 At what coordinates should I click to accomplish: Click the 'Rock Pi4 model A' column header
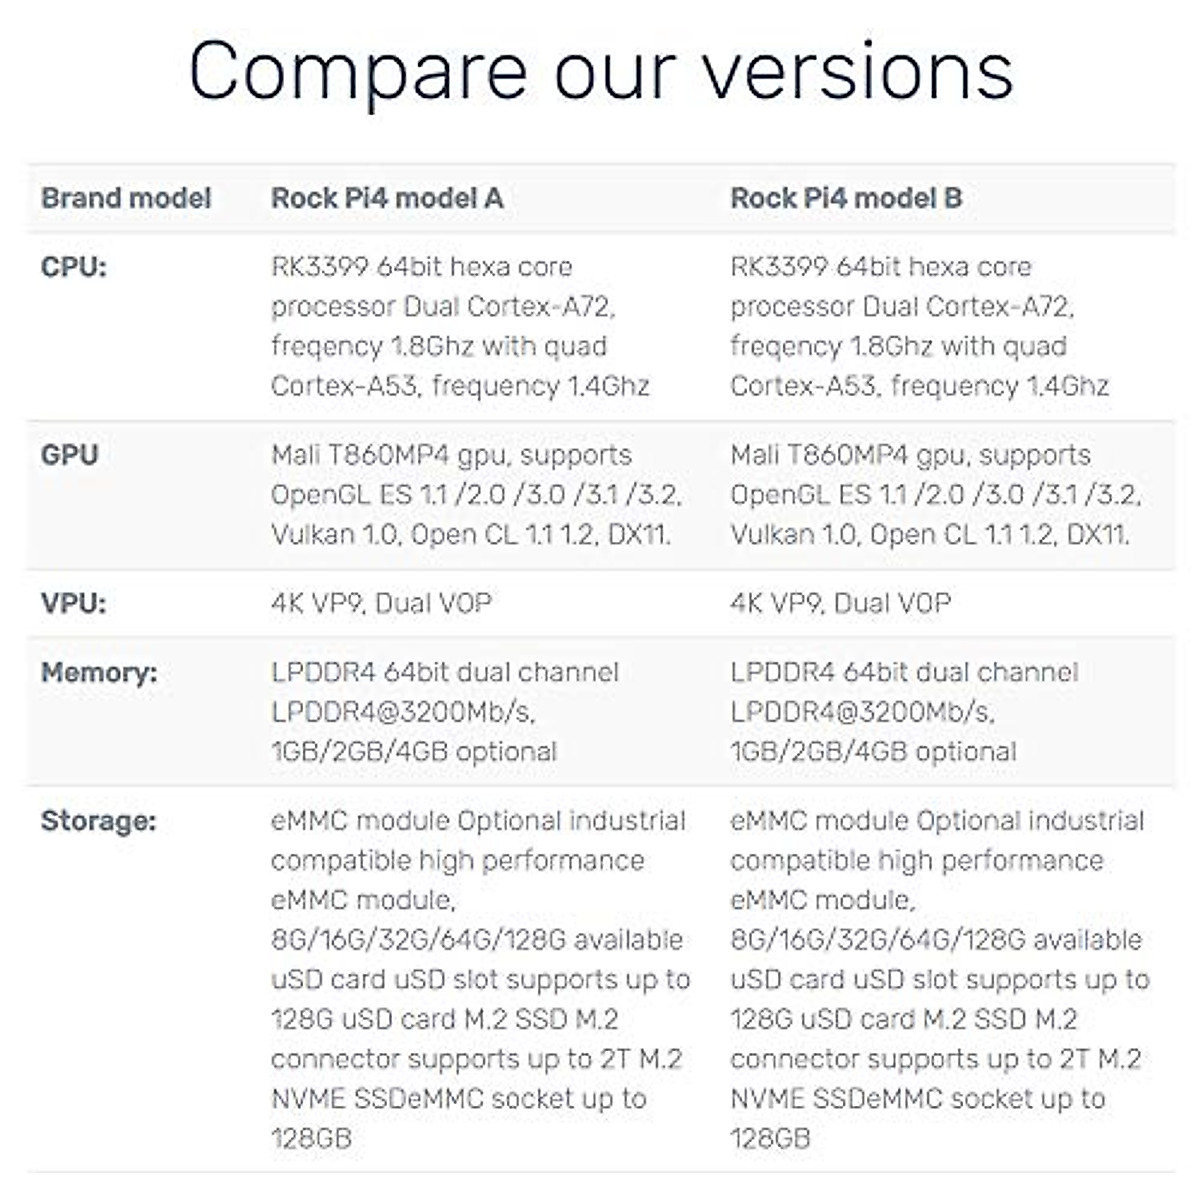click(387, 198)
